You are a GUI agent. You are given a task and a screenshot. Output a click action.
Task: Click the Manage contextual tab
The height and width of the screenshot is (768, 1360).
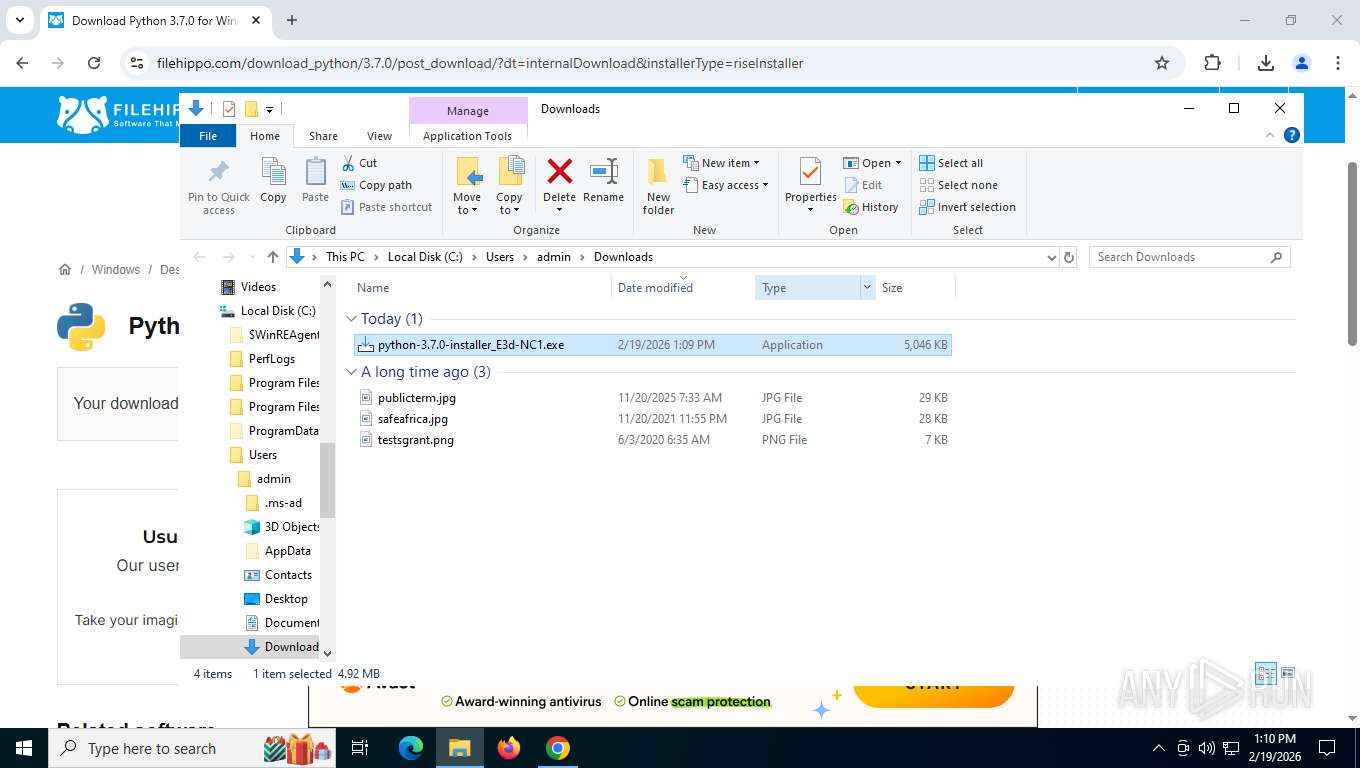coord(468,111)
